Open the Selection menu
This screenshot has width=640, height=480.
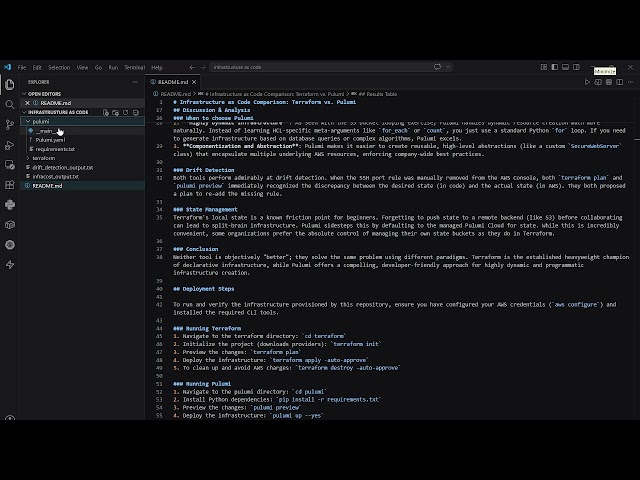[x=59, y=67]
